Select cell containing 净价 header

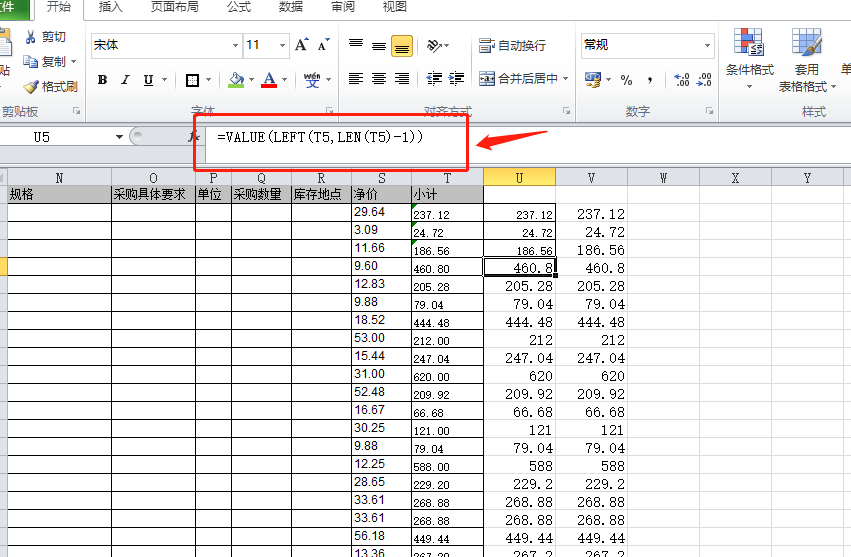(382, 194)
